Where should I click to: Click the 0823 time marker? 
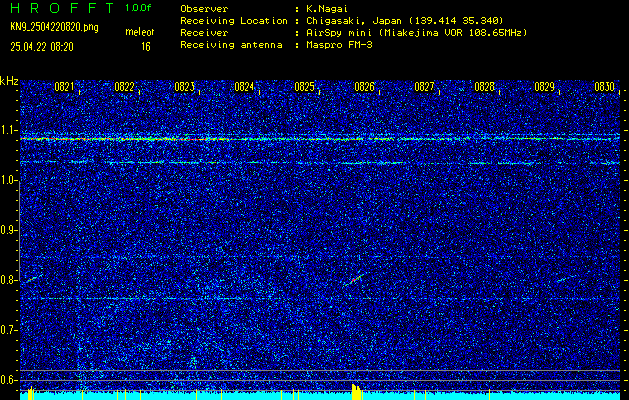click(185, 87)
